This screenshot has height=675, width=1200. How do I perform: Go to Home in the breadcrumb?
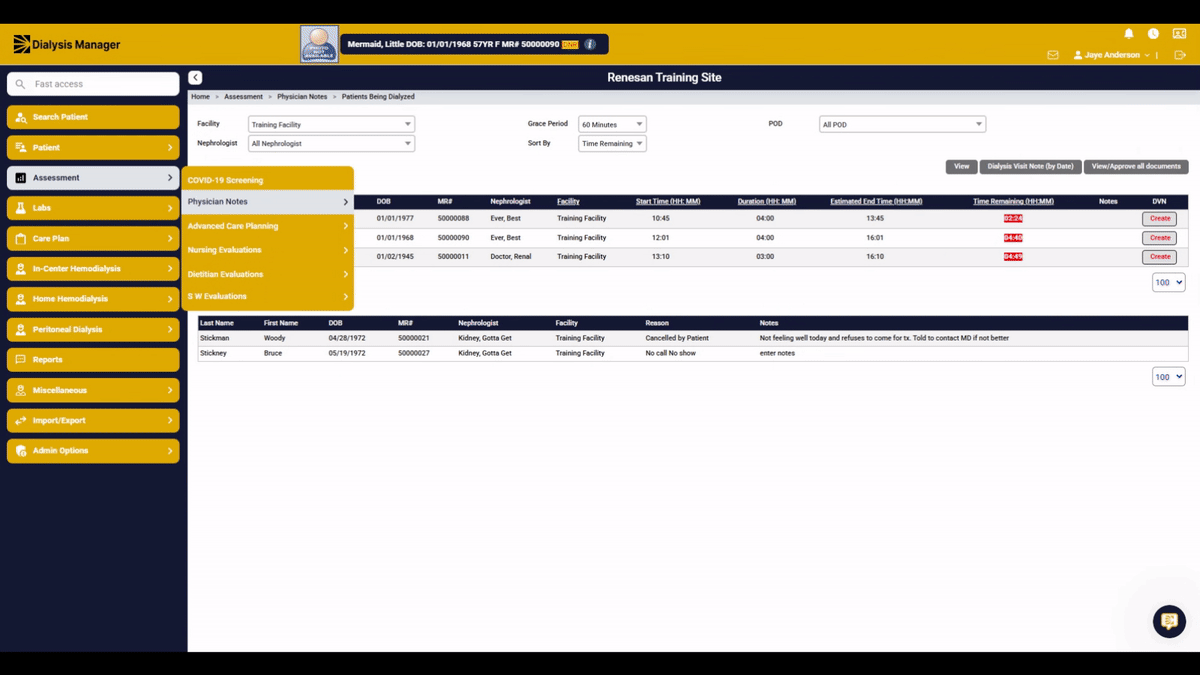[200, 97]
